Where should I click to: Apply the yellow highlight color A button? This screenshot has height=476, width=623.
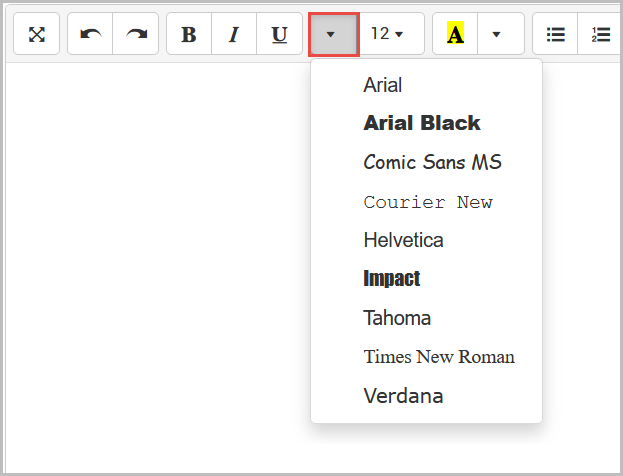pyautogui.click(x=455, y=34)
